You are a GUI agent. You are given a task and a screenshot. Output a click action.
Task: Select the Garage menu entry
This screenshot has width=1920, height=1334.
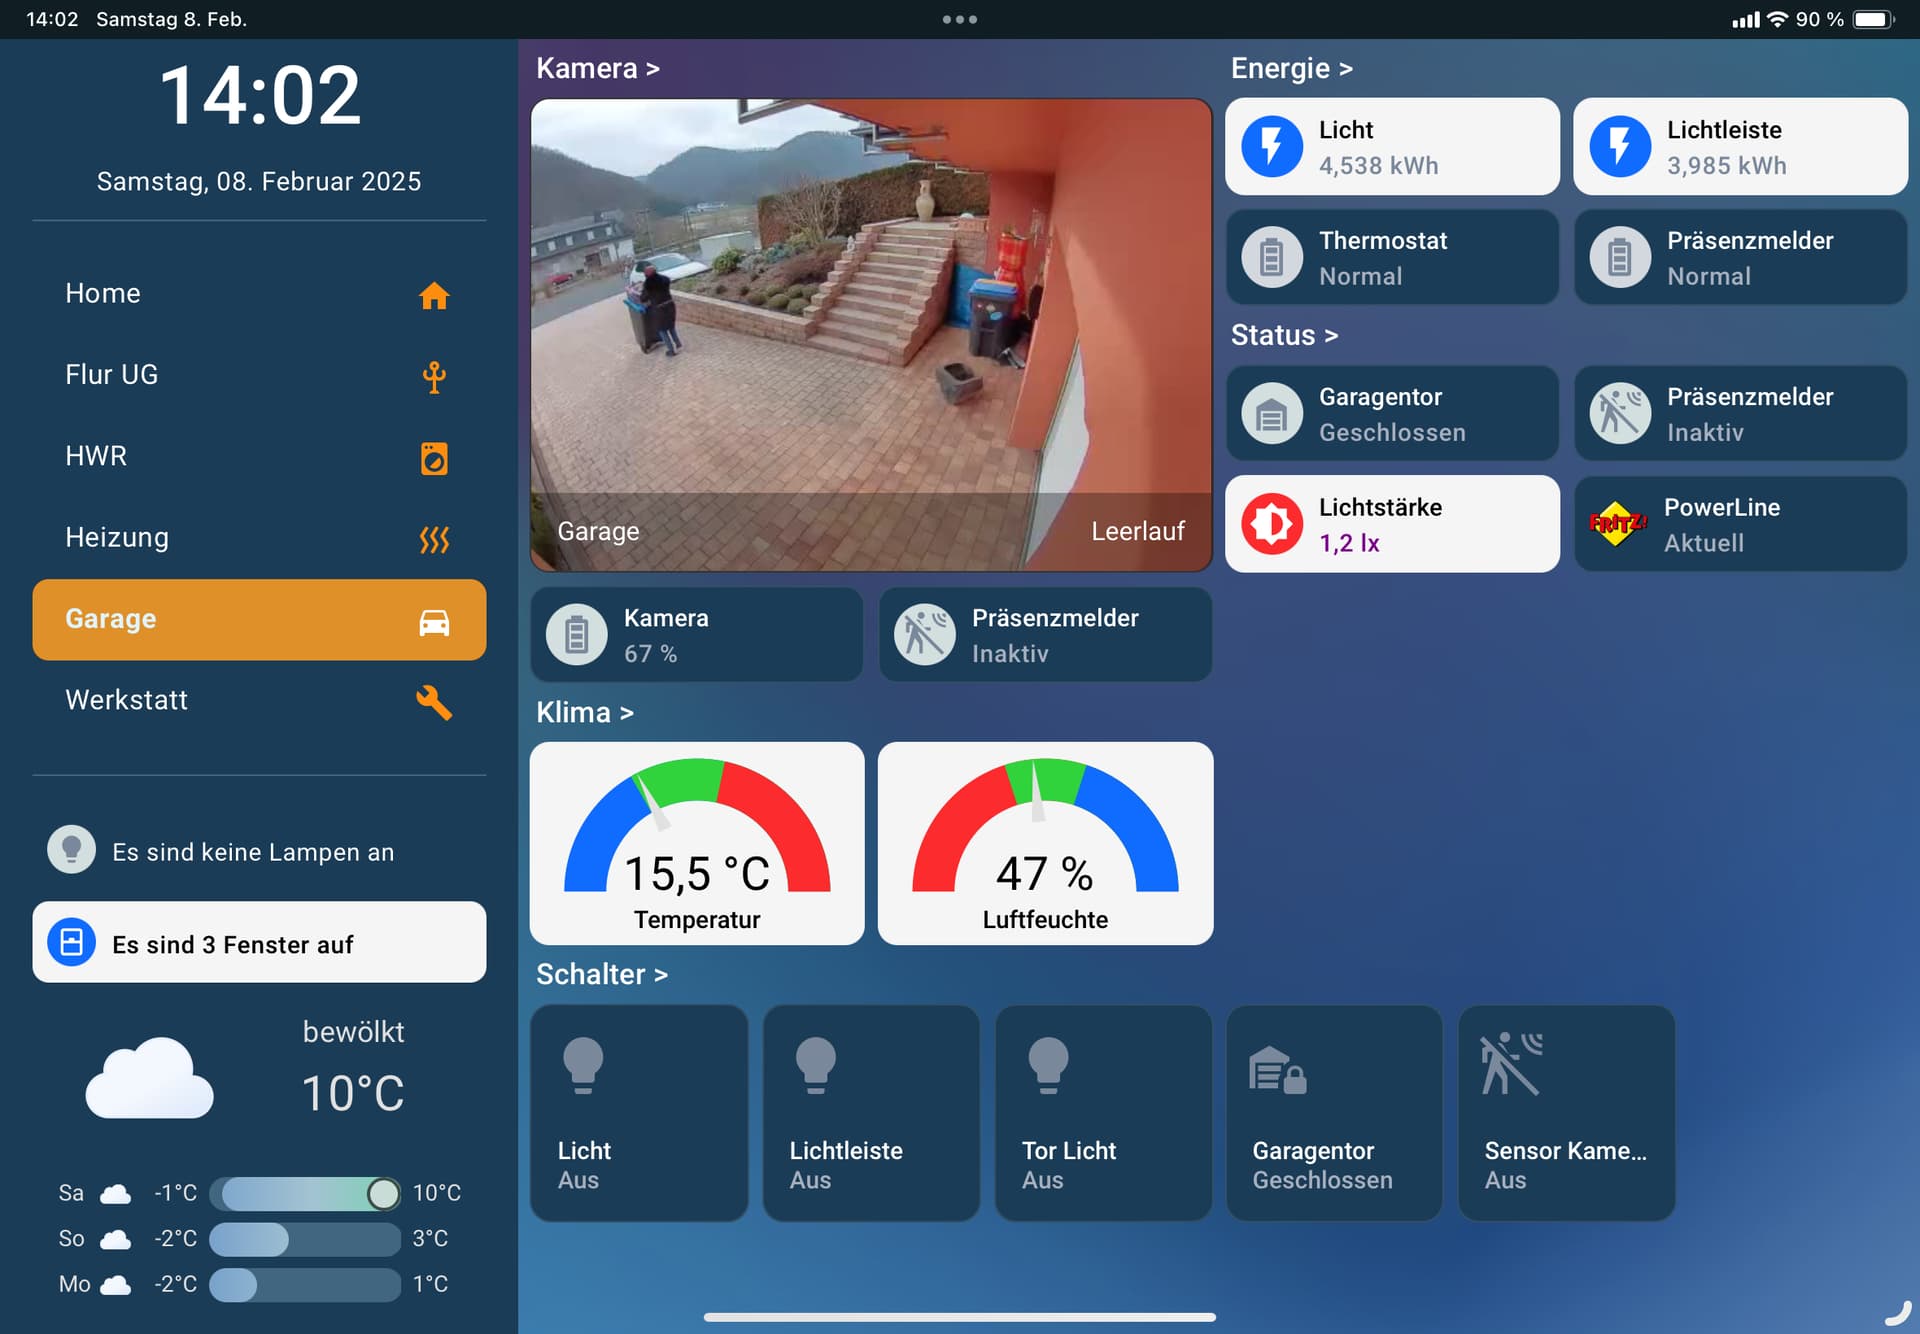(x=259, y=619)
